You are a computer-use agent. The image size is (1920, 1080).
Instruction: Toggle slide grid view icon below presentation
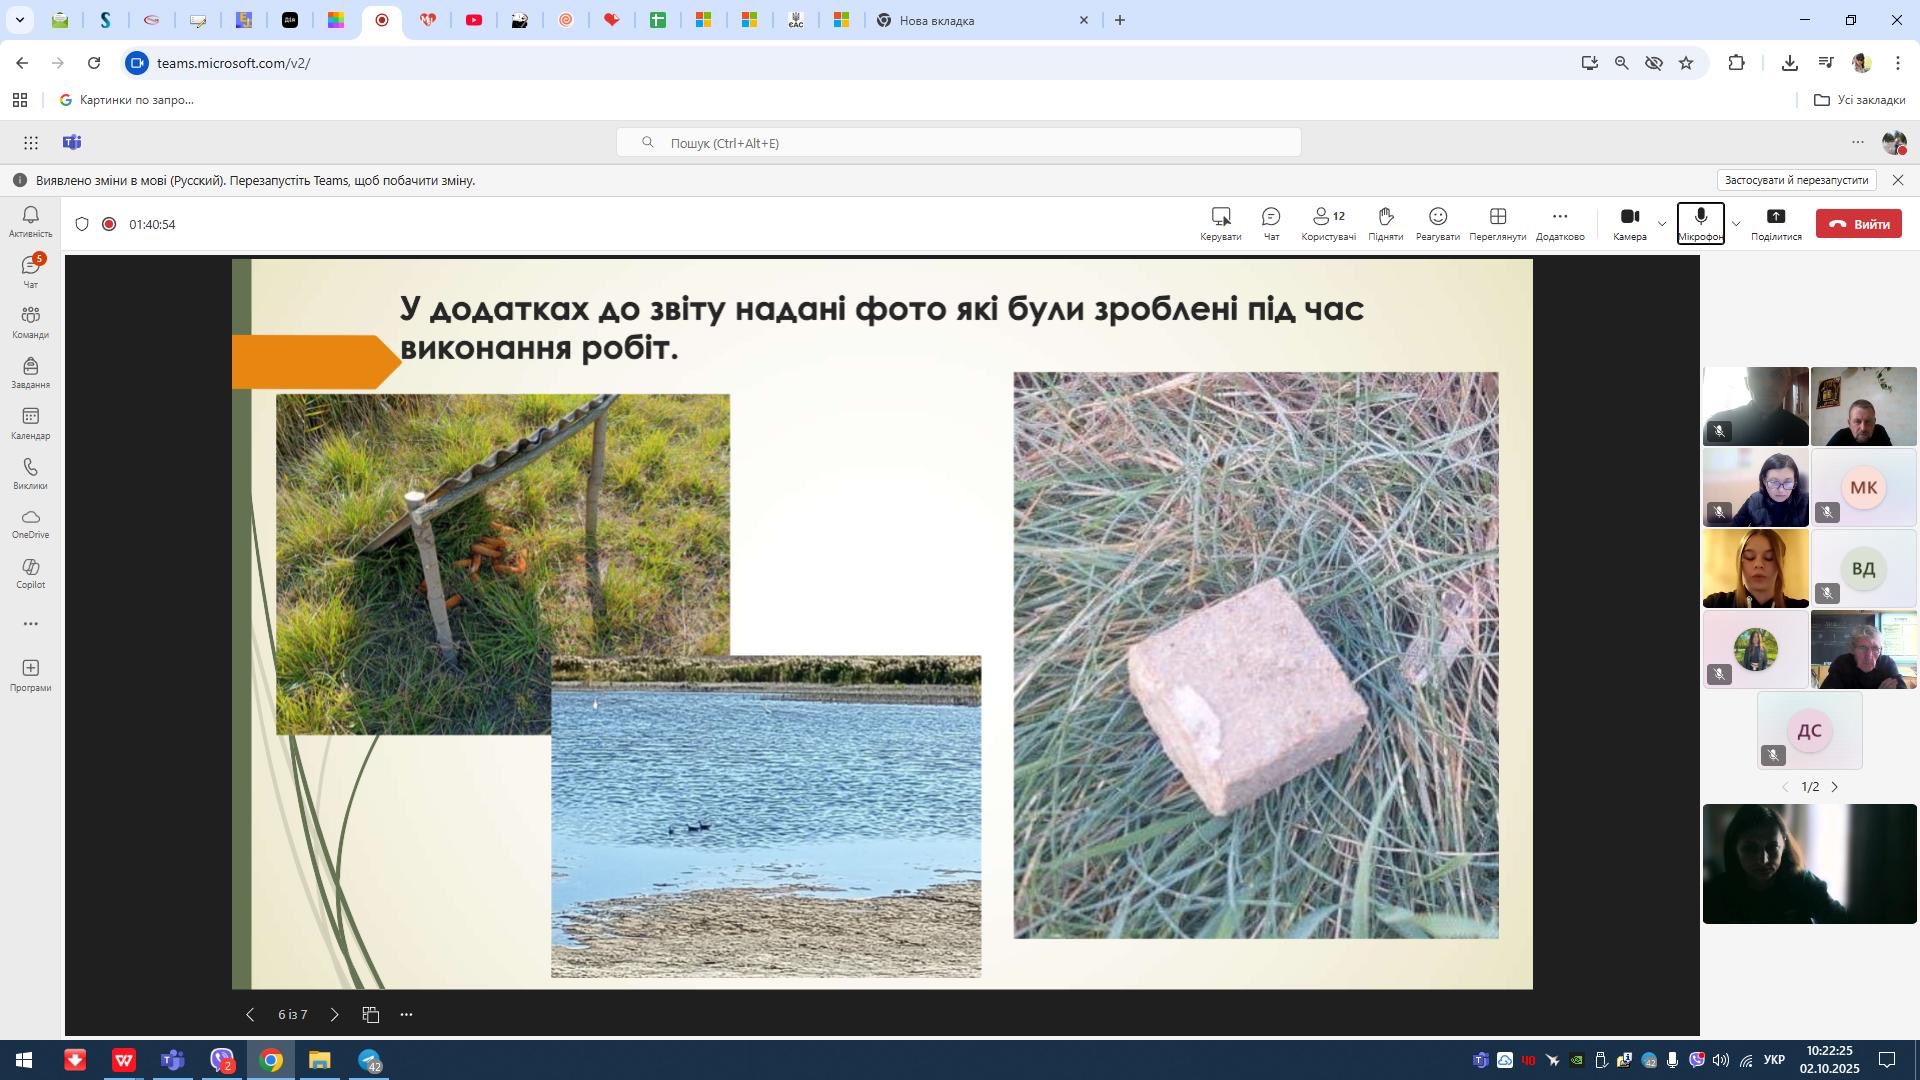tap(371, 1014)
